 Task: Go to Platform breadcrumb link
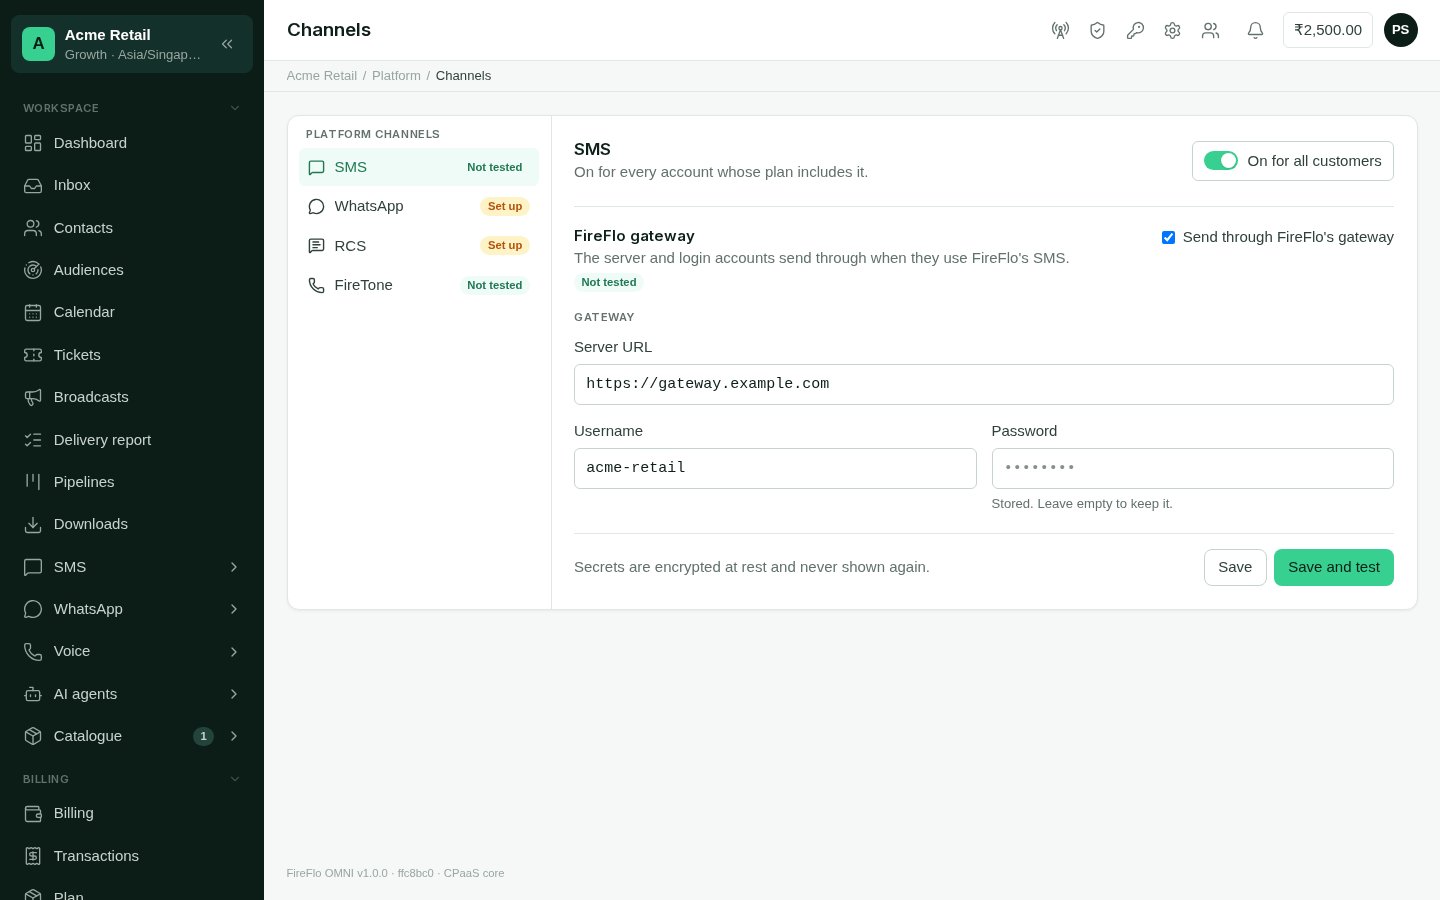pos(396,76)
